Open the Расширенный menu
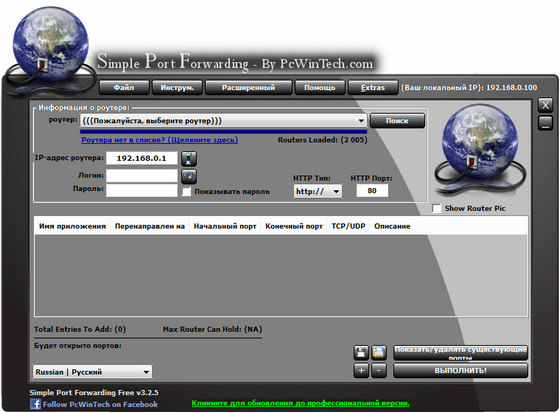The image size is (560, 413). (249, 88)
